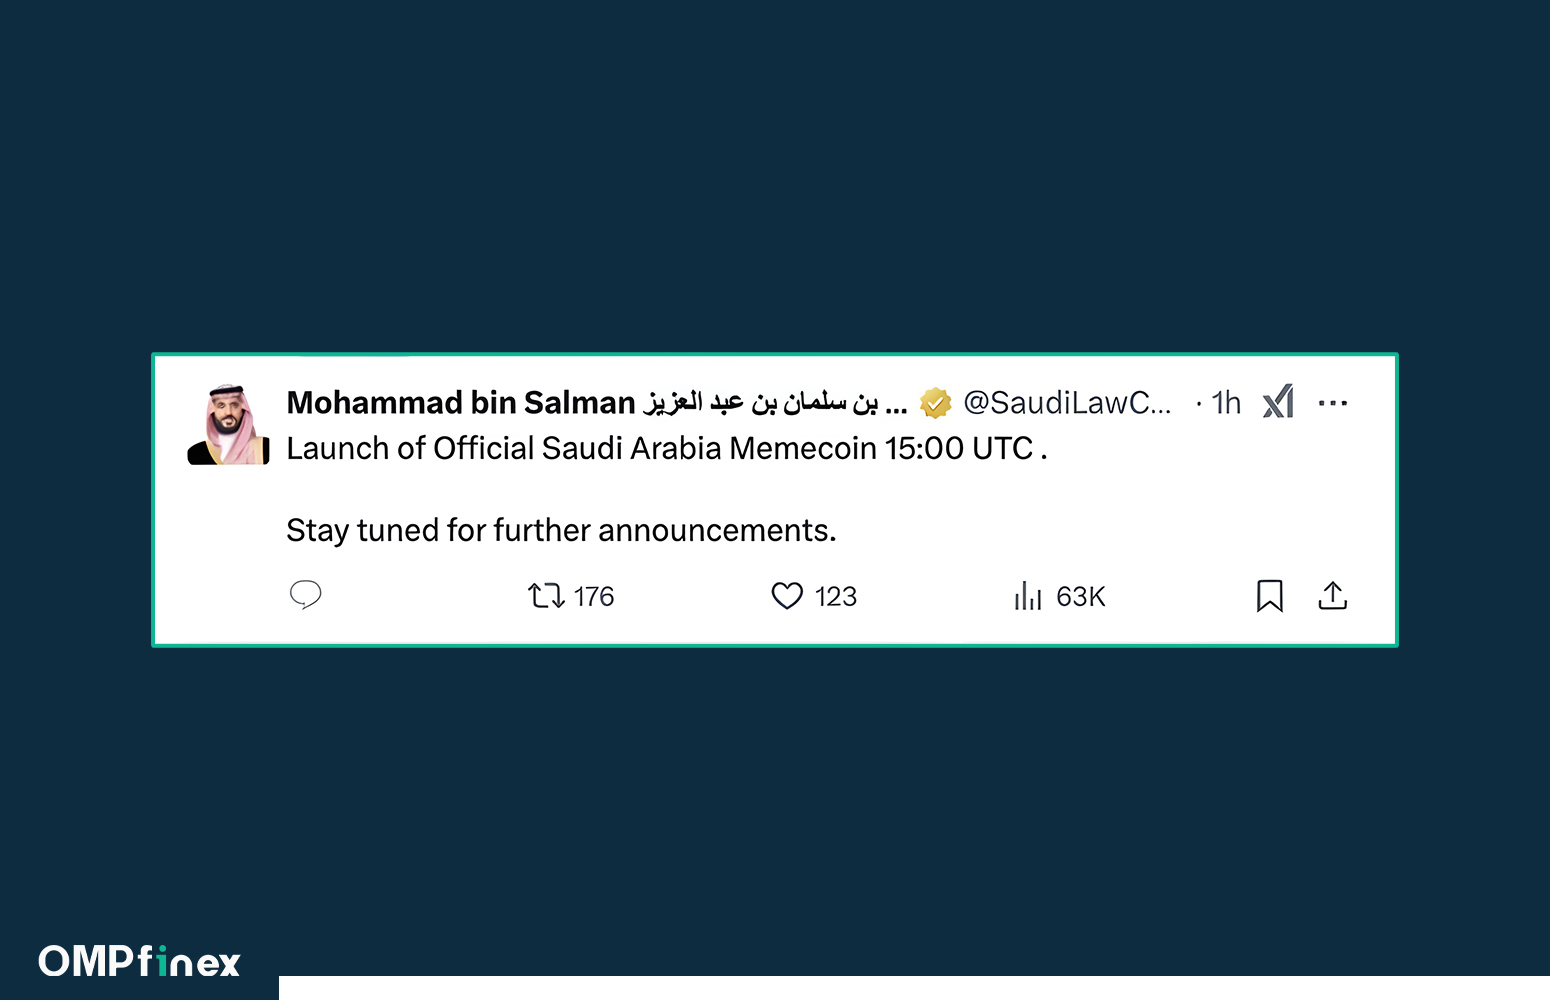Click the "1h" tweet timestamp
Viewport: 1550px width, 1000px height.
(x=1226, y=403)
